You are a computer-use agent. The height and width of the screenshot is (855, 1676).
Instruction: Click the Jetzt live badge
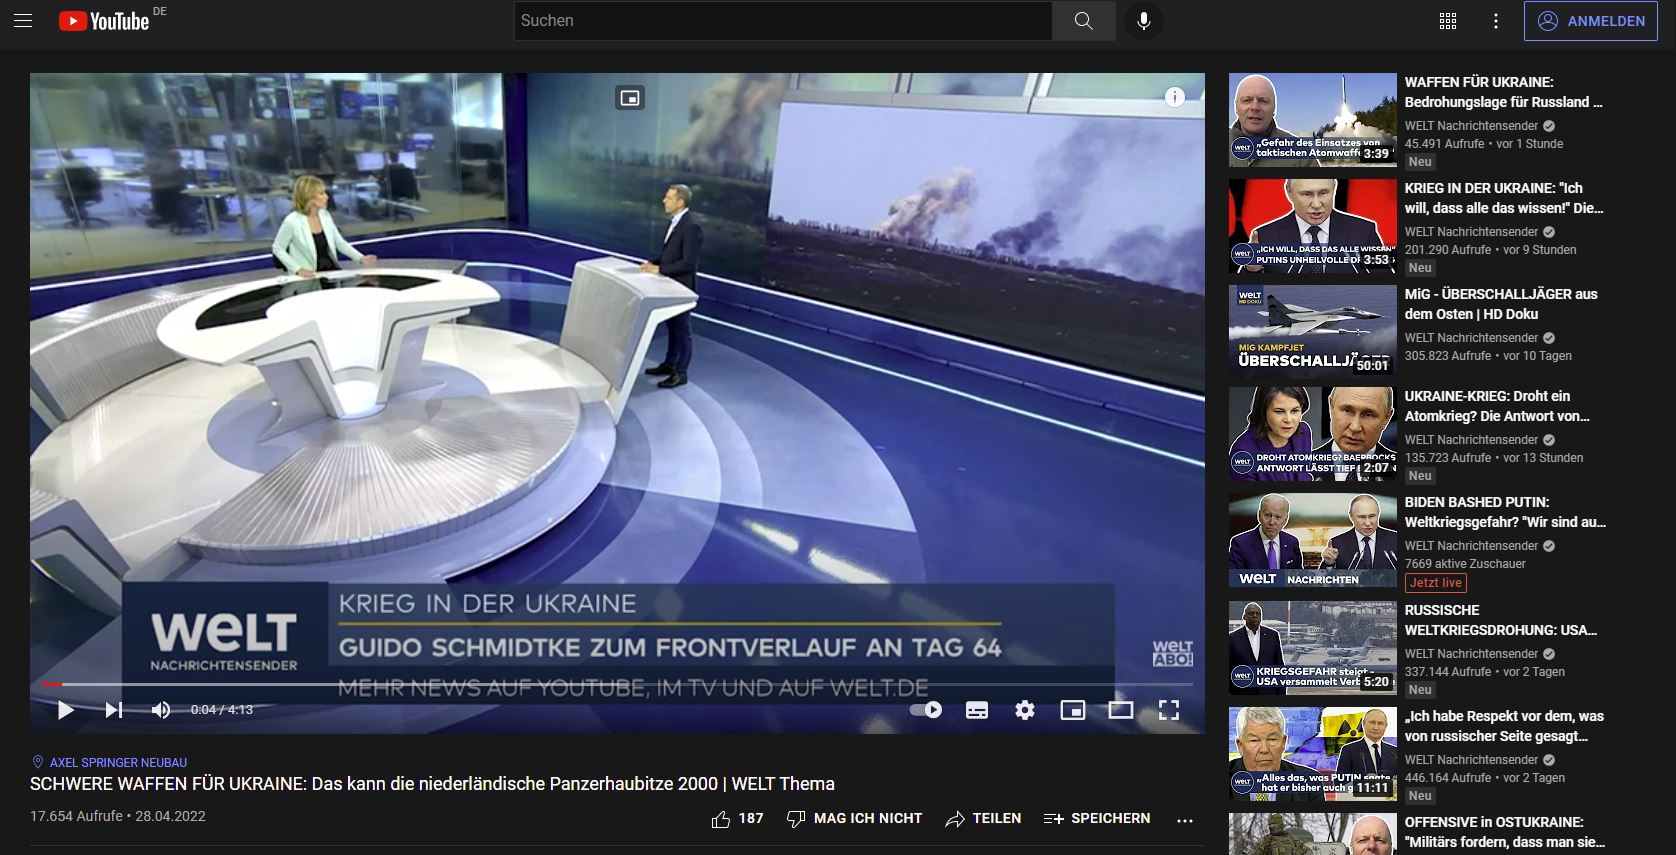coord(1436,583)
